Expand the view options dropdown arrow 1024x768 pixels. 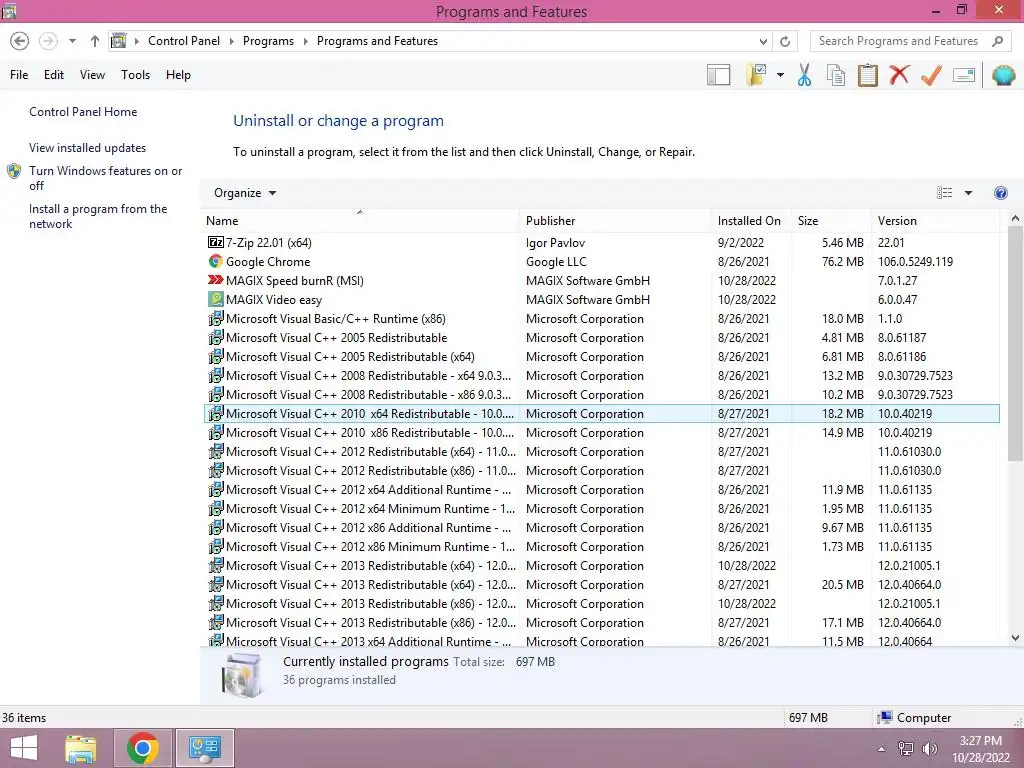968,193
